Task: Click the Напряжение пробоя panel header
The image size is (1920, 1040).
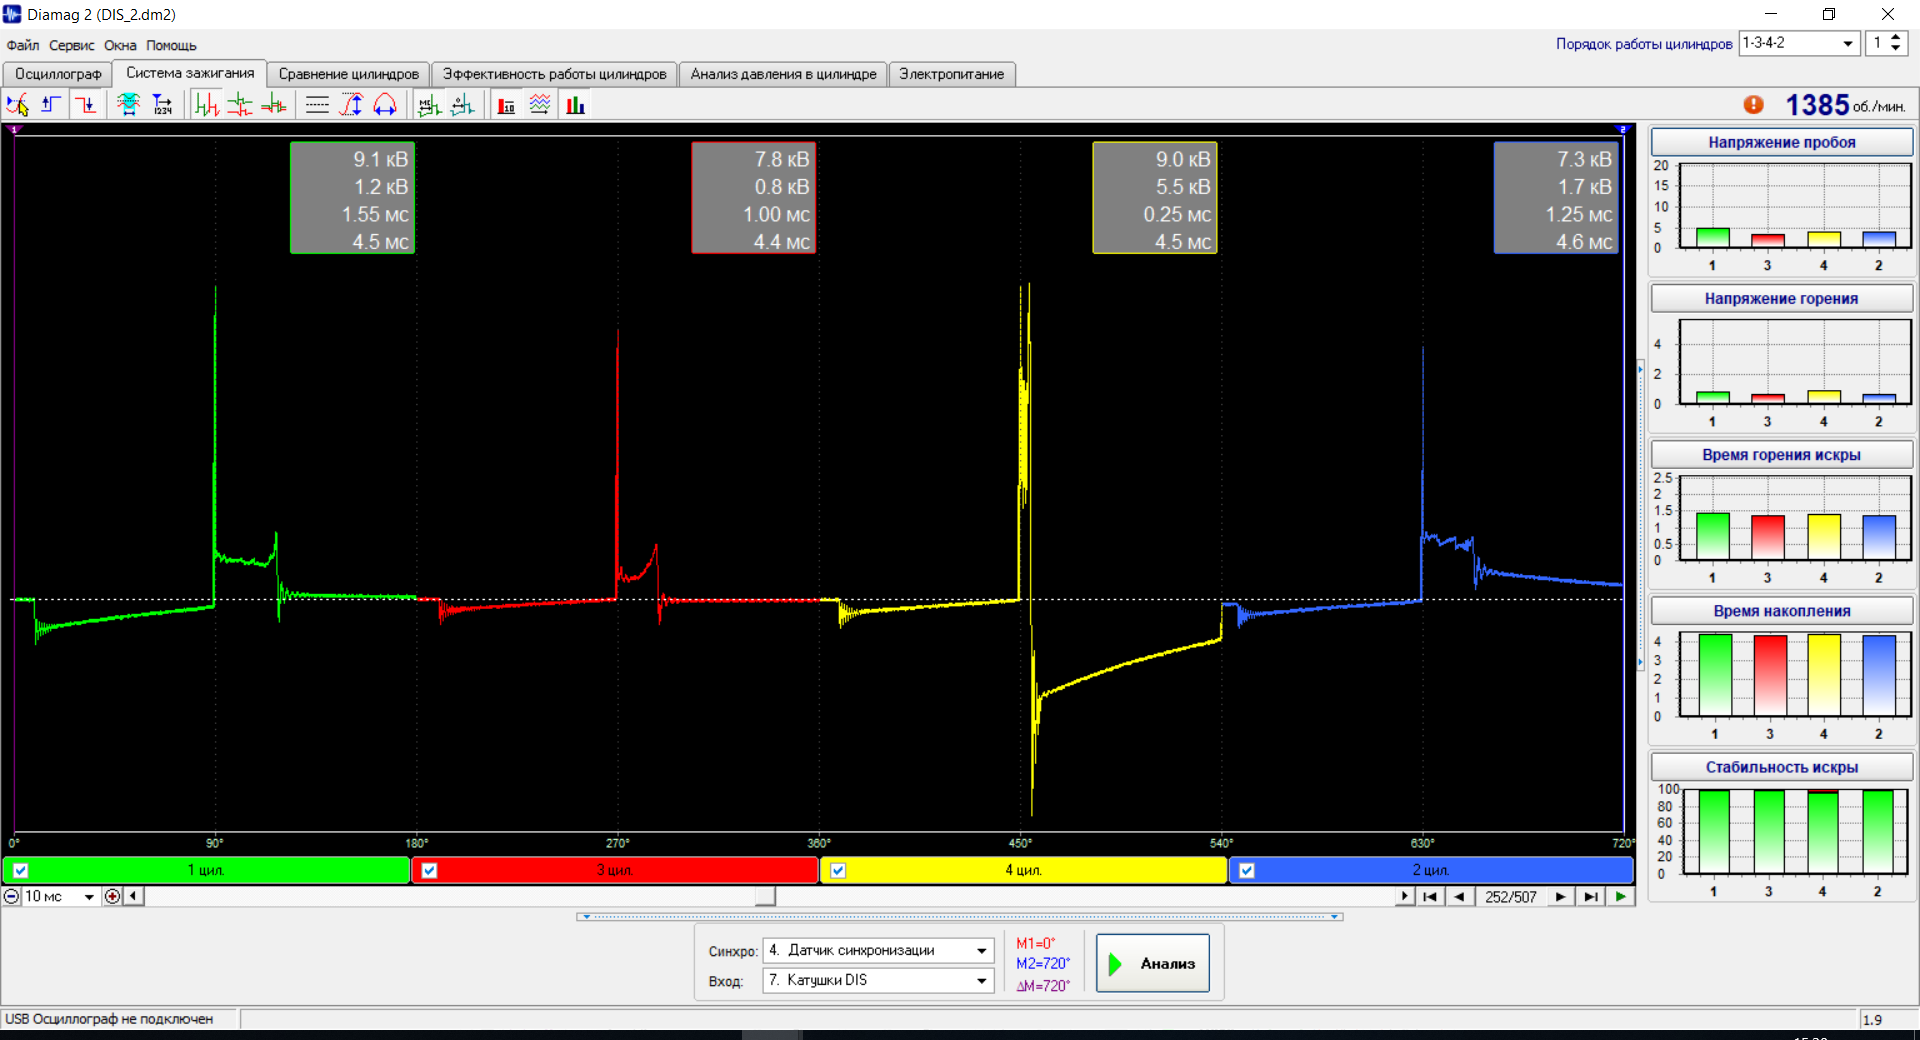Action: [x=1781, y=142]
